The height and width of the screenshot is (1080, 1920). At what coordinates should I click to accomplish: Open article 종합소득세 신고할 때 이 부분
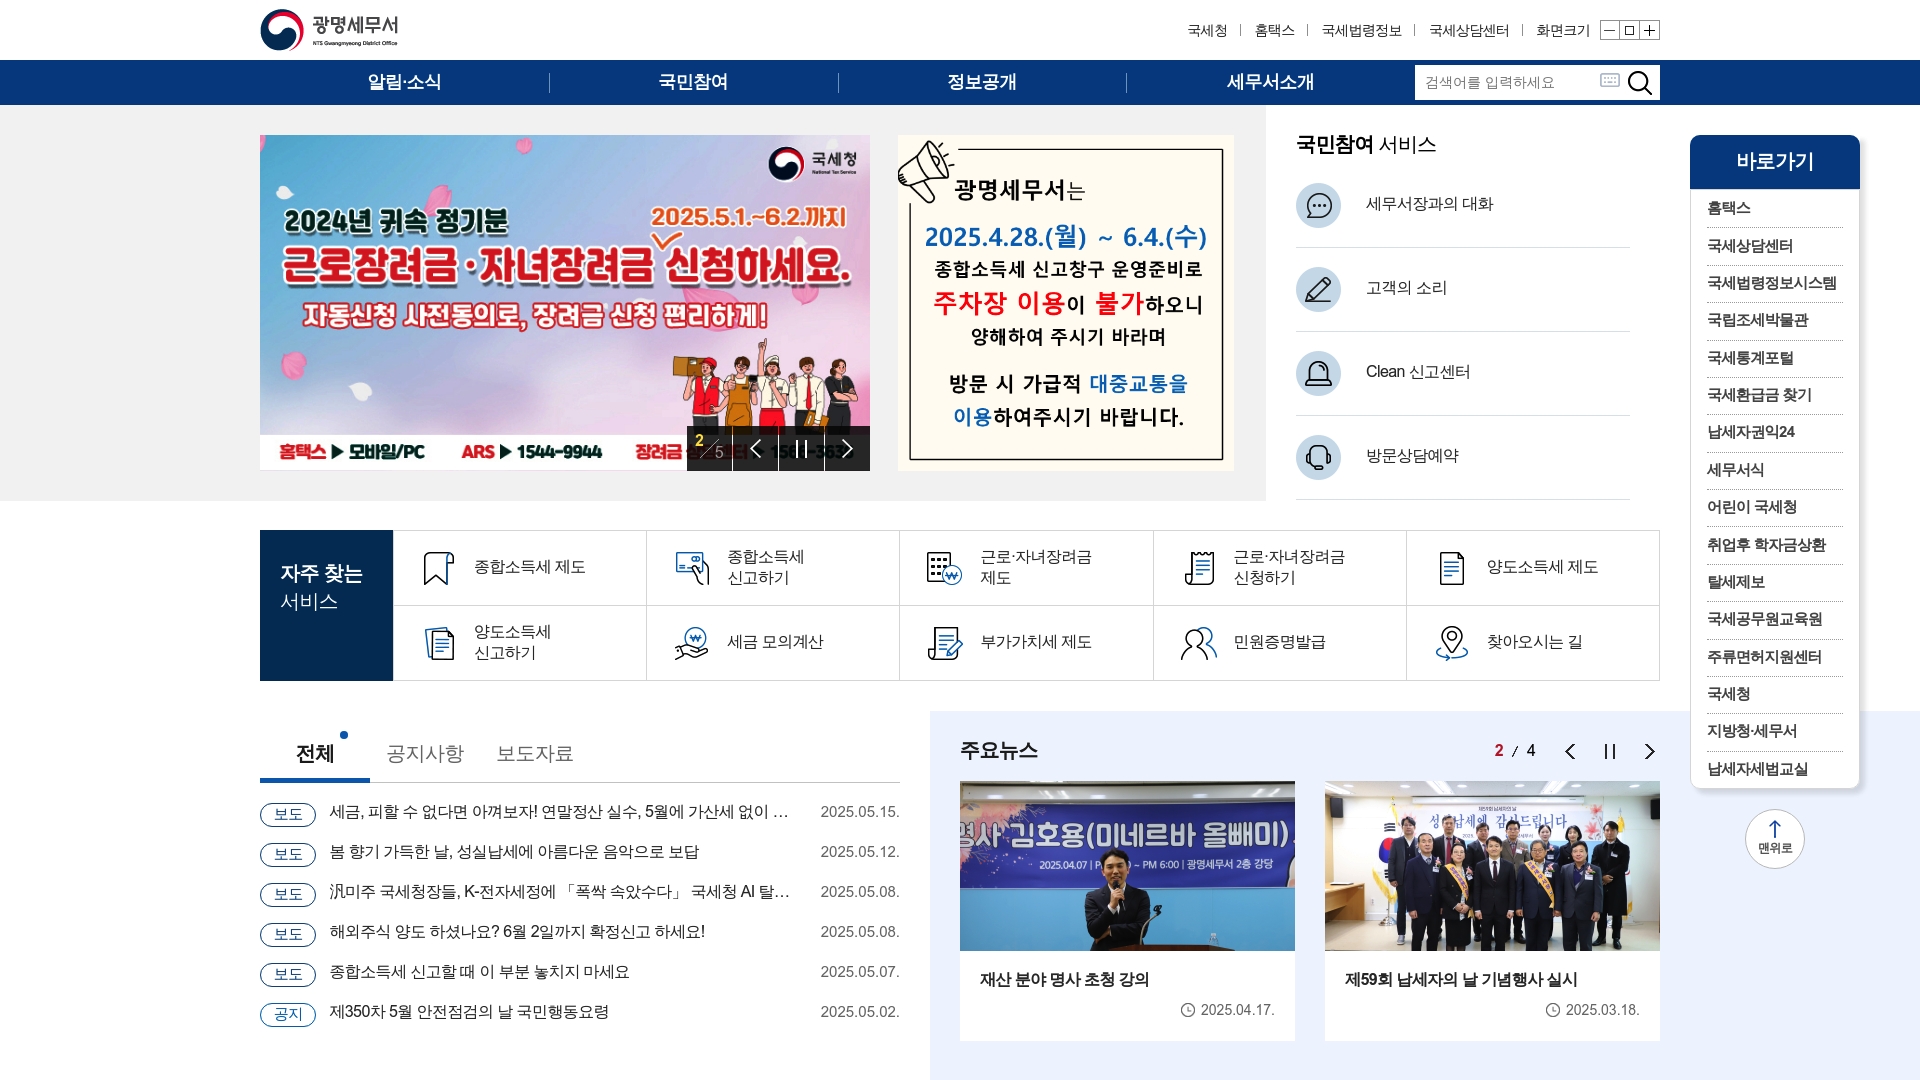[x=479, y=972]
